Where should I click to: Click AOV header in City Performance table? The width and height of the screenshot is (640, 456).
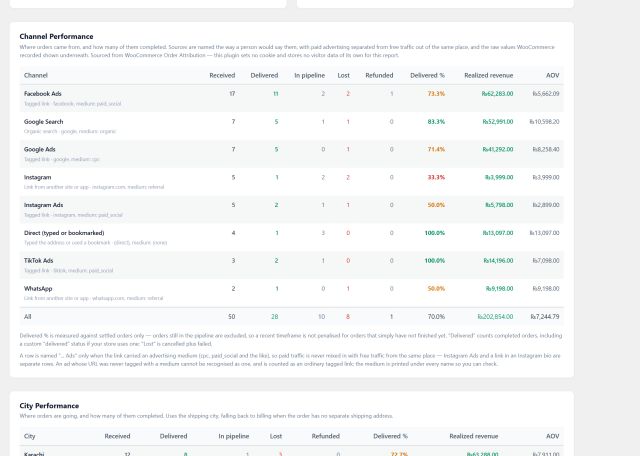(553, 436)
